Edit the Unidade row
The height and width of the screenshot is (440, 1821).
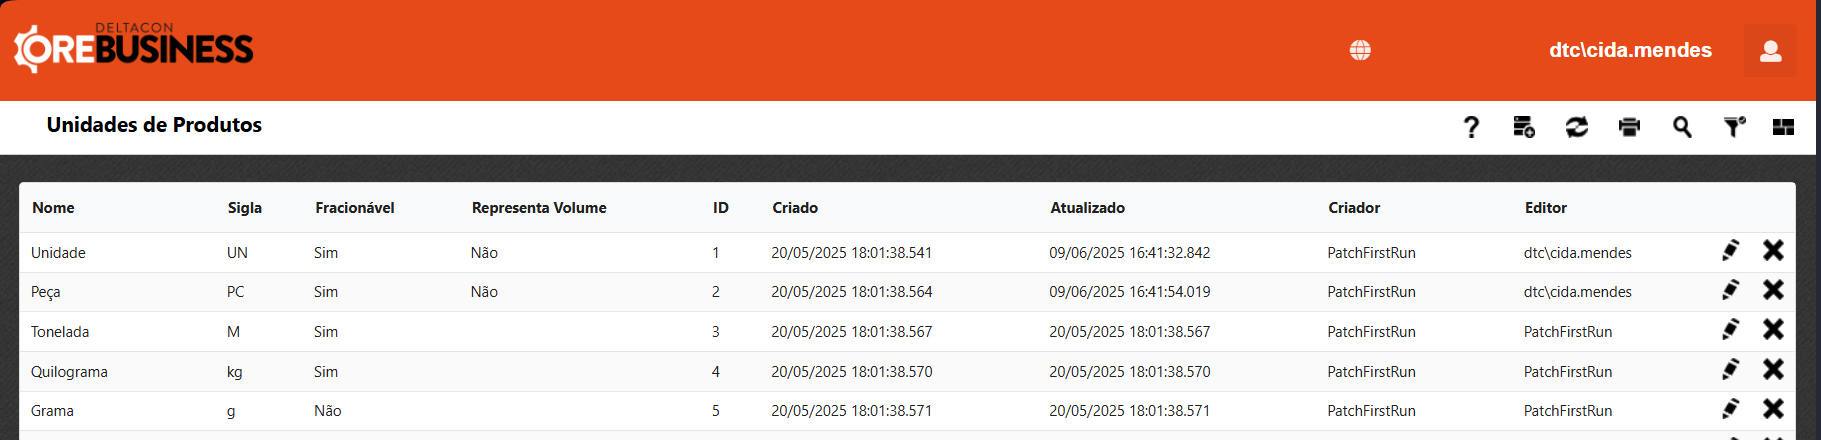click(1730, 250)
